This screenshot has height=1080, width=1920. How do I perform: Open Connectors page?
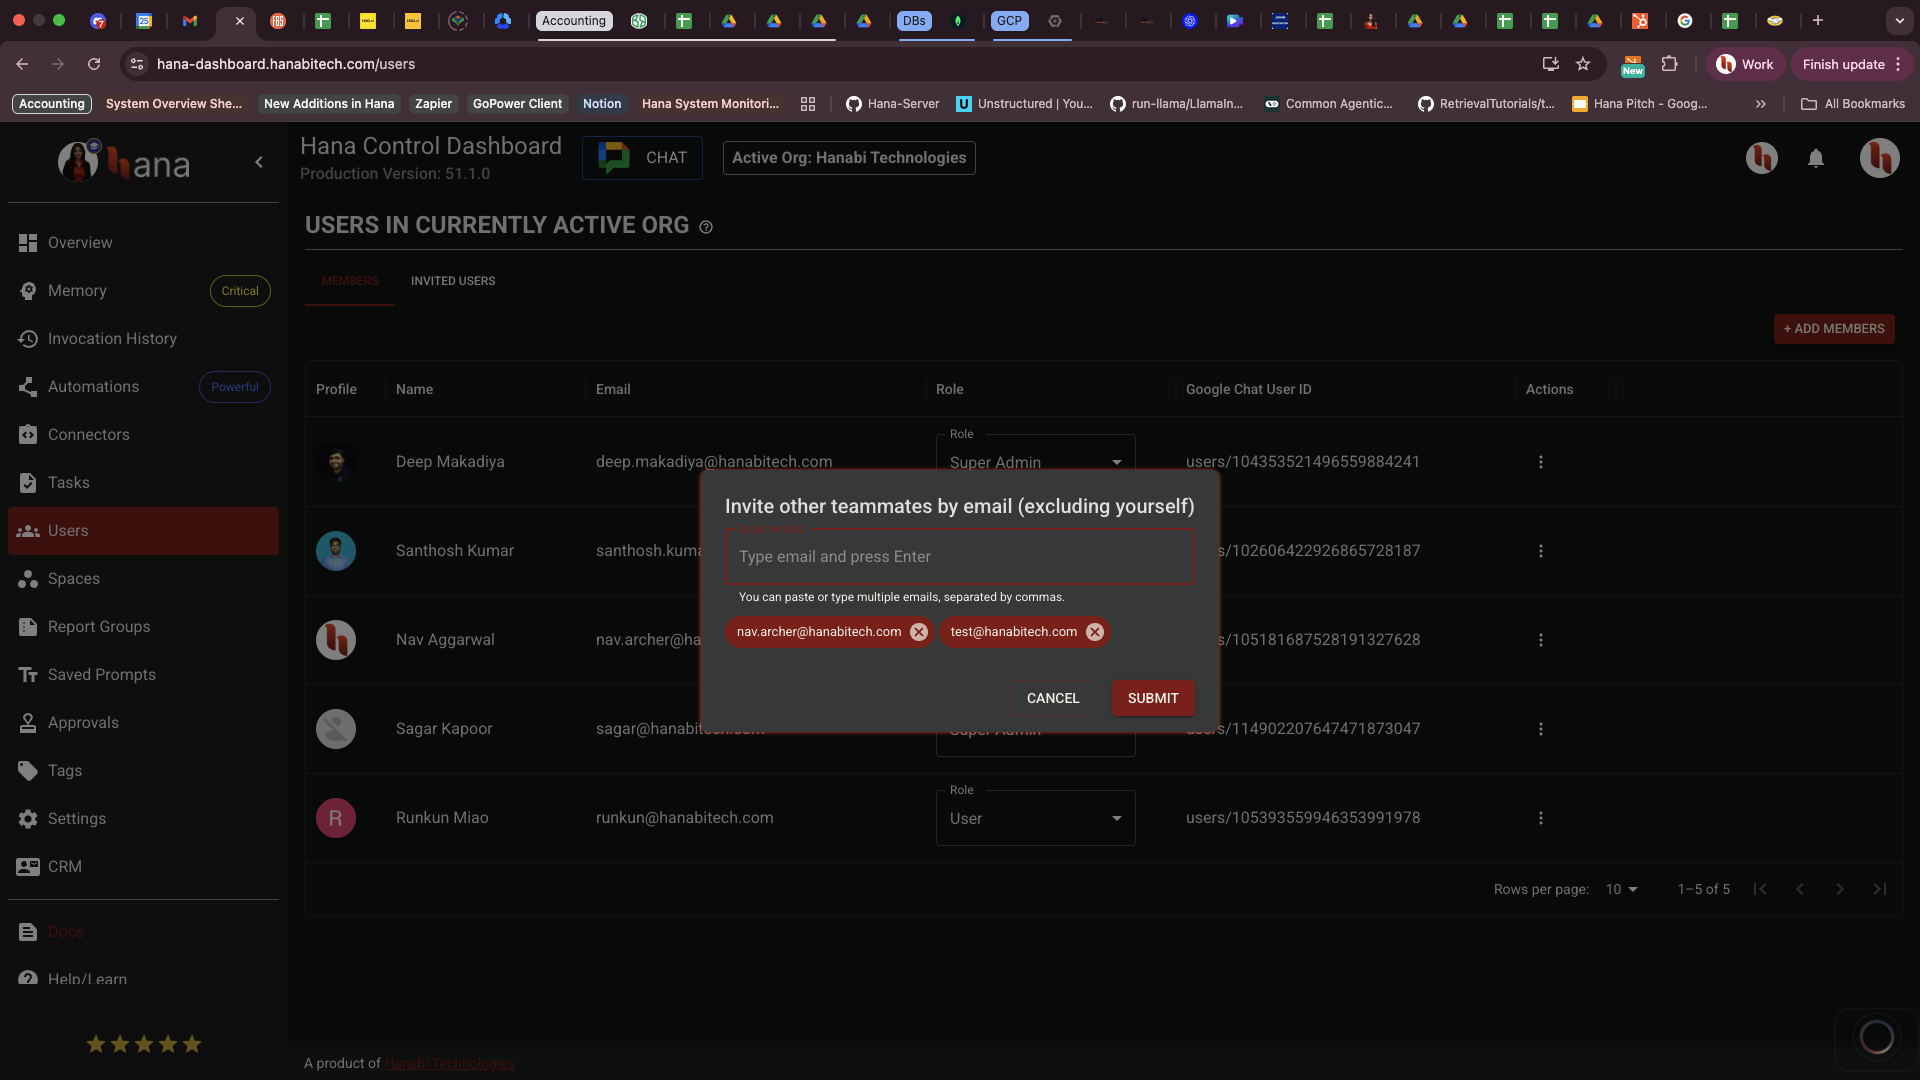pos(143,435)
